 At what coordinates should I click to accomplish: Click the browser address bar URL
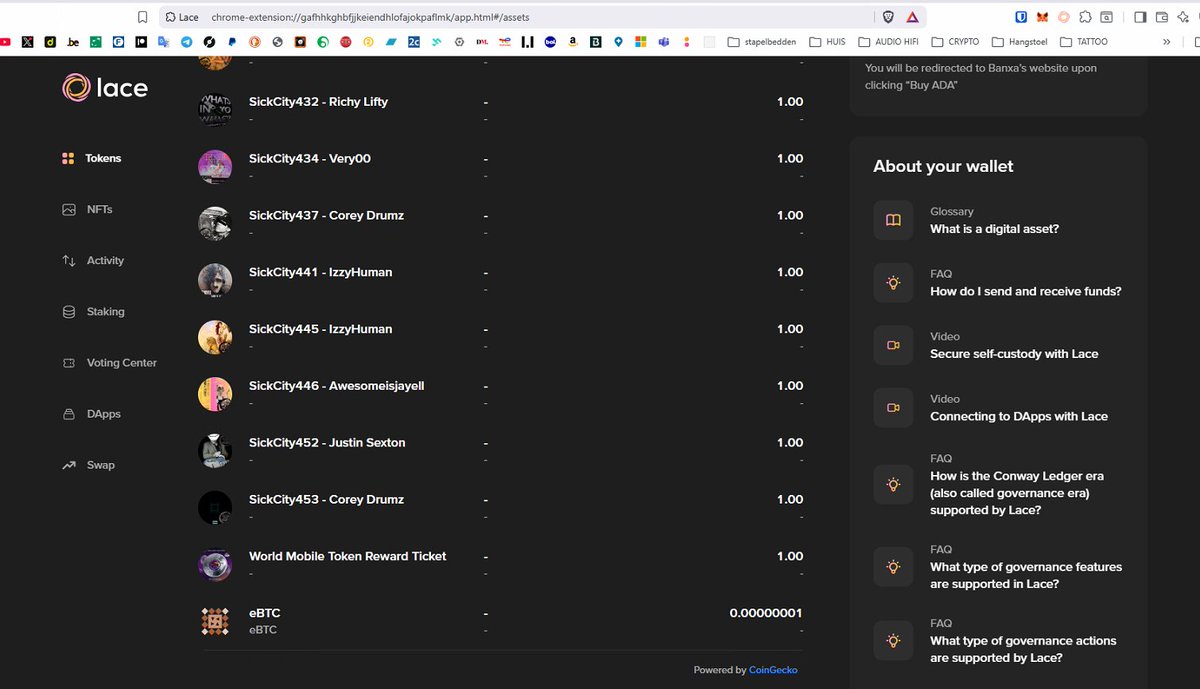[370, 17]
